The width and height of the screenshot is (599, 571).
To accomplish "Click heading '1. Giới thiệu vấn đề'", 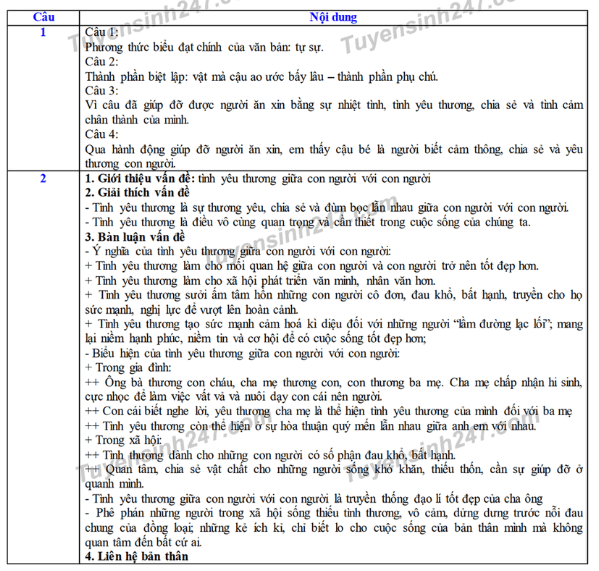I will [140, 178].
